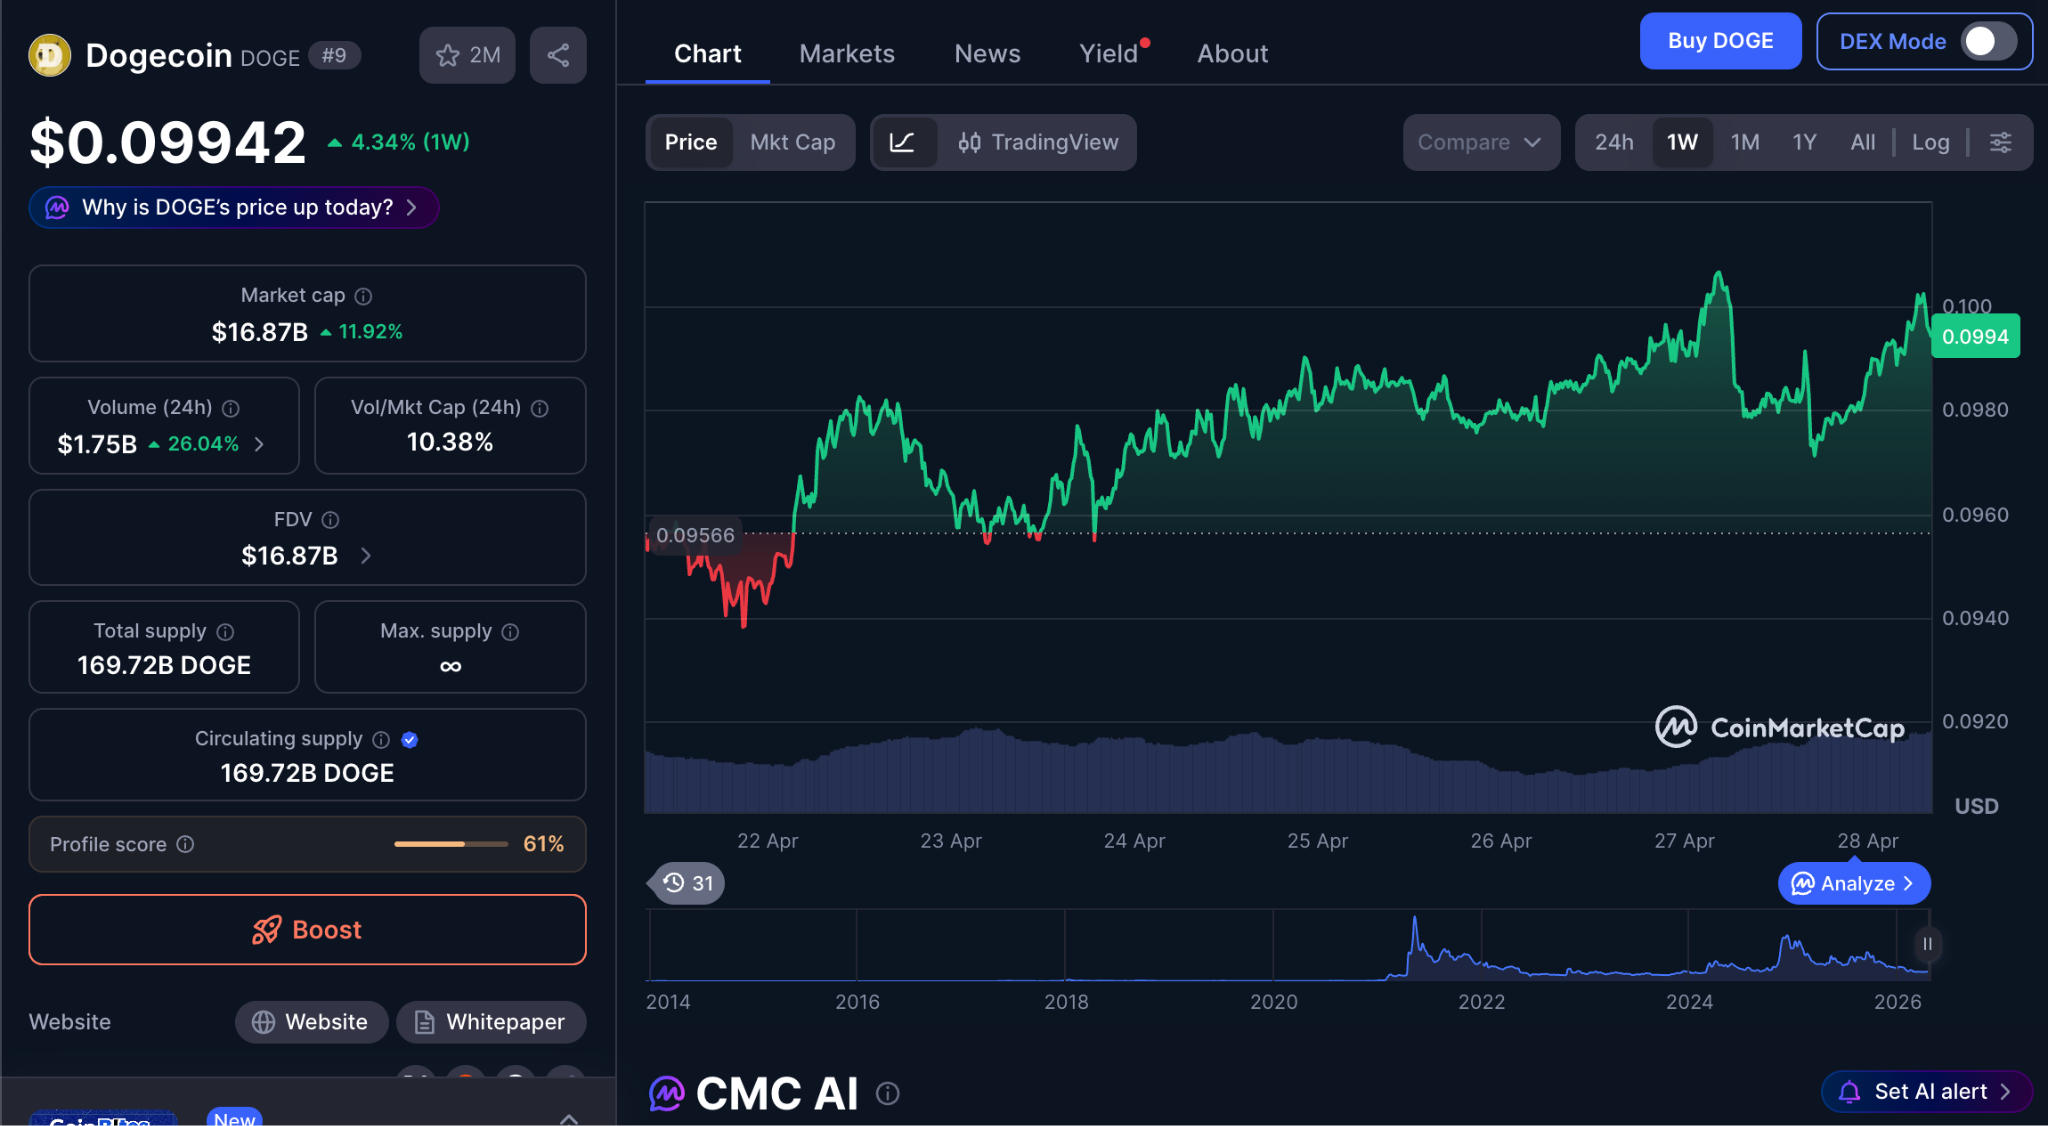
Task: Select the line chart icon button
Action: click(x=902, y=142)
